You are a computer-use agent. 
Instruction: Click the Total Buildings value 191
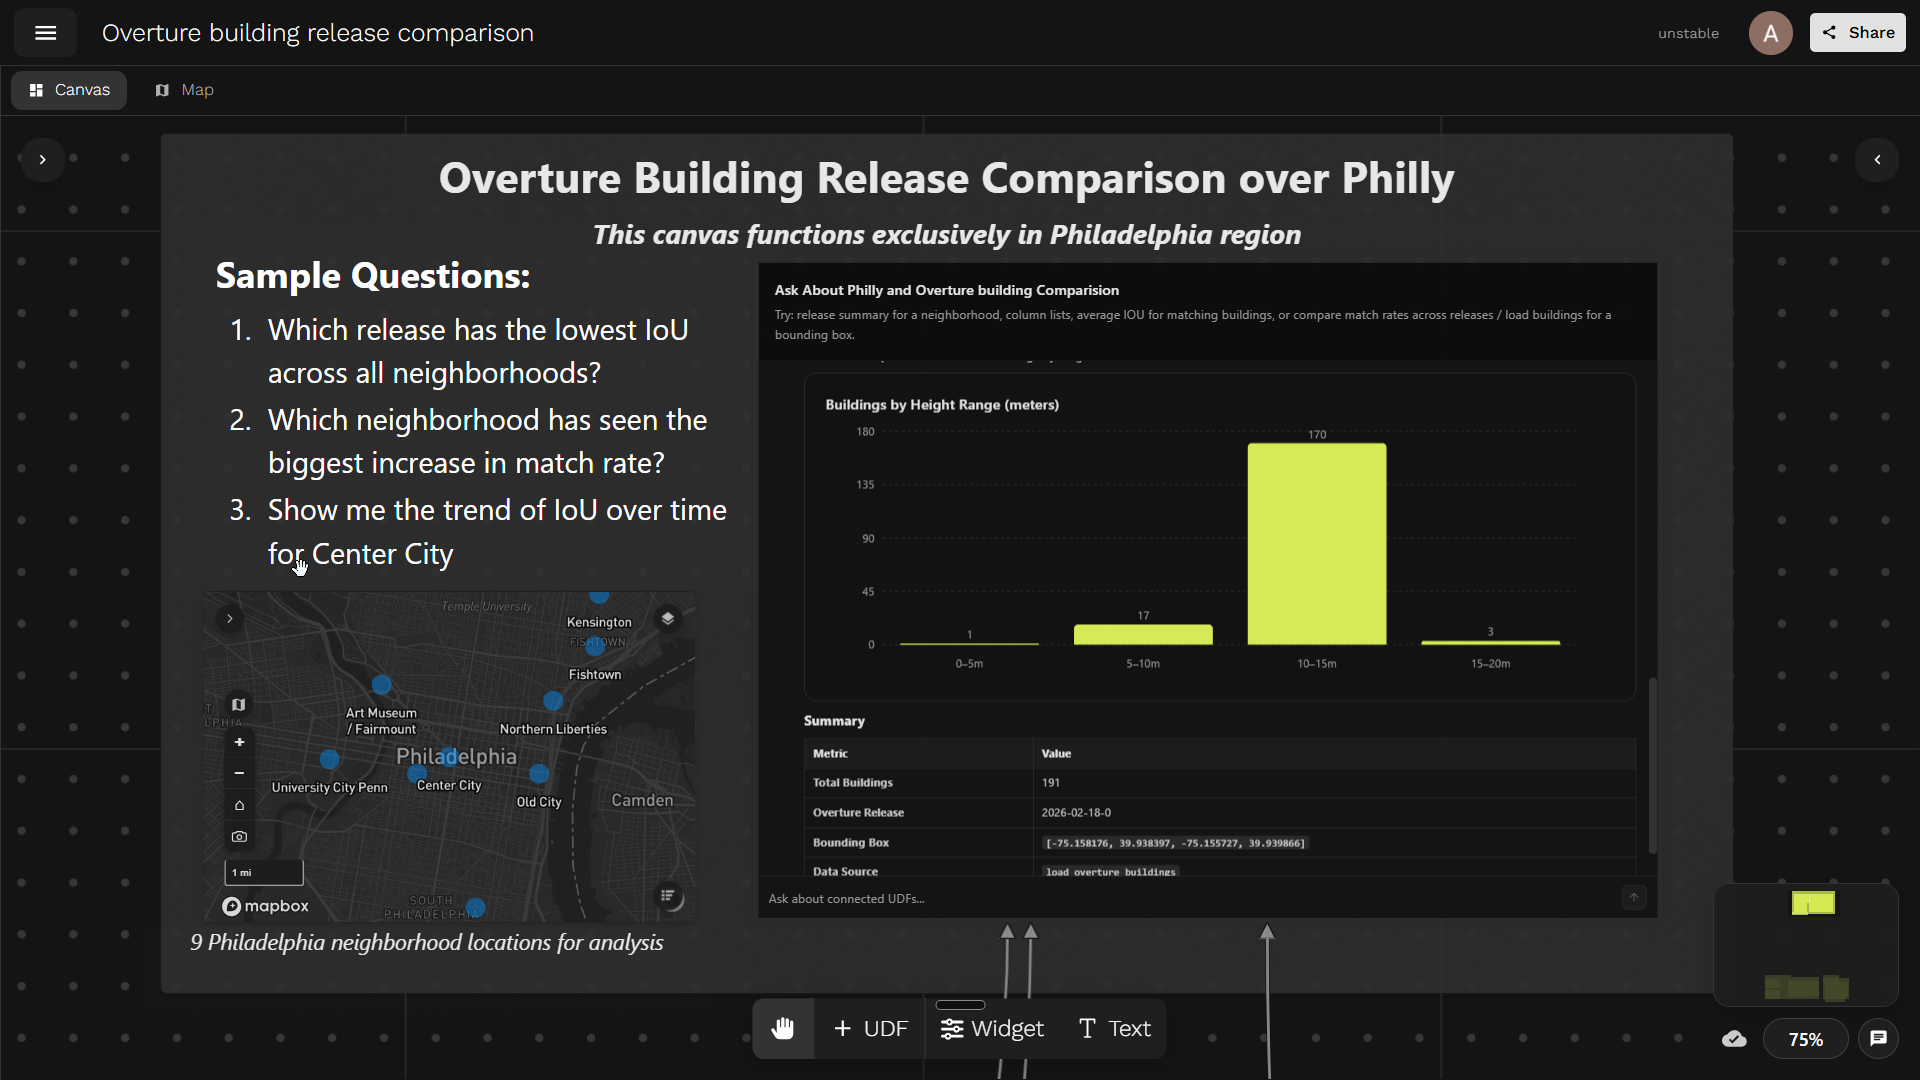point(1050,783)
